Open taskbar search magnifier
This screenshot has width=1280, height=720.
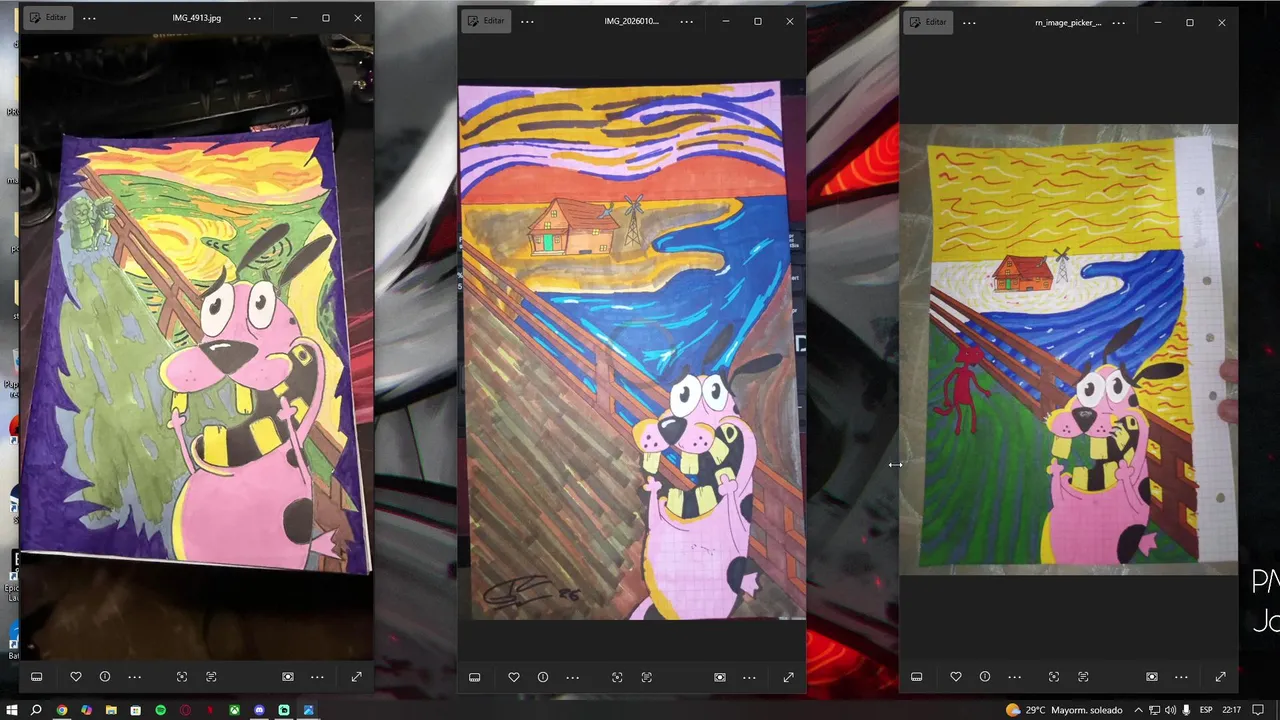coord(36,710)
